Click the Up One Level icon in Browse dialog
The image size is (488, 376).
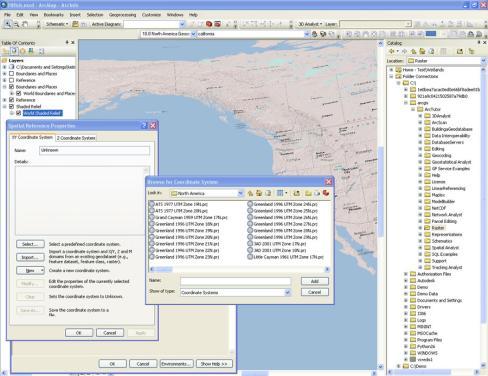click(250, 193)
